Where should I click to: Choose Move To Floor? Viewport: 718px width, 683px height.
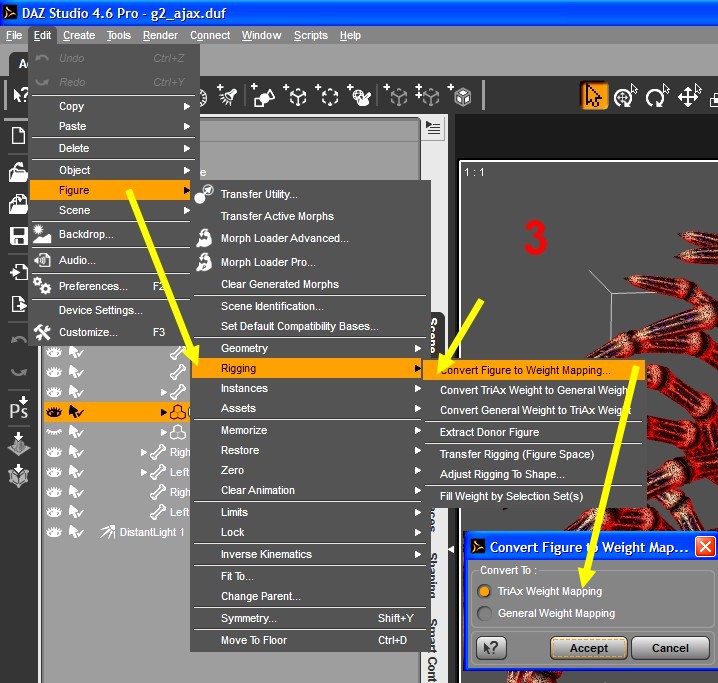tap(310, 640)
